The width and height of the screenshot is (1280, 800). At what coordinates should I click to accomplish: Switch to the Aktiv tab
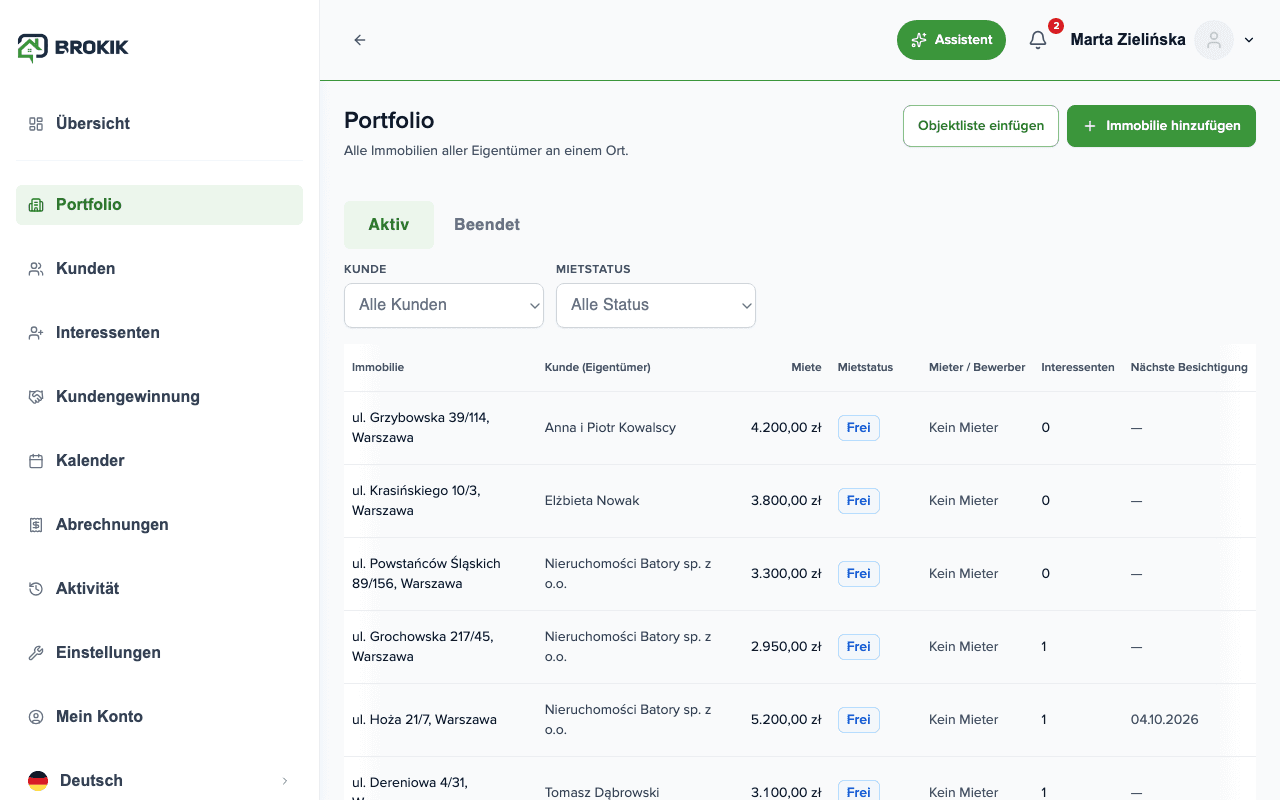coord(389,225)
